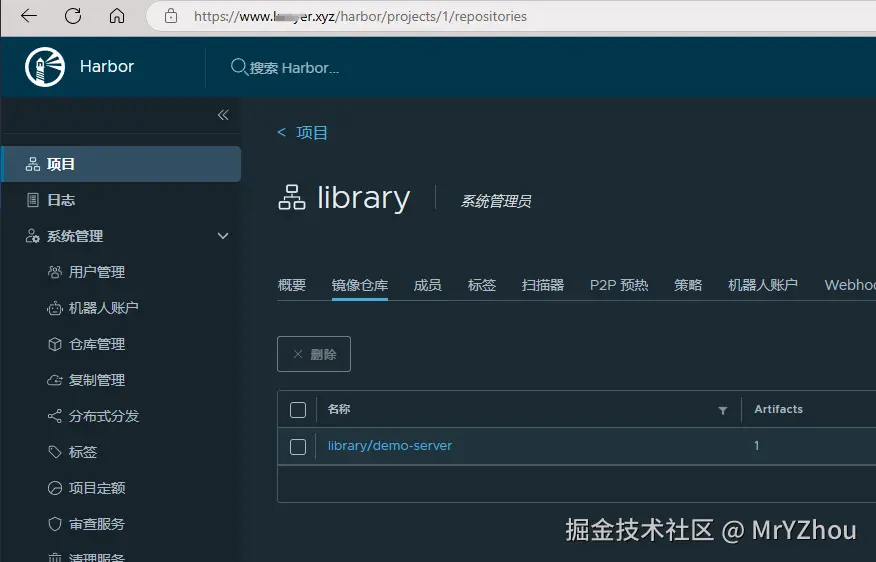This screenshot has height=562, width=876.
Task: Open the 标签 tab in project
Action: (x=482, y=285)
